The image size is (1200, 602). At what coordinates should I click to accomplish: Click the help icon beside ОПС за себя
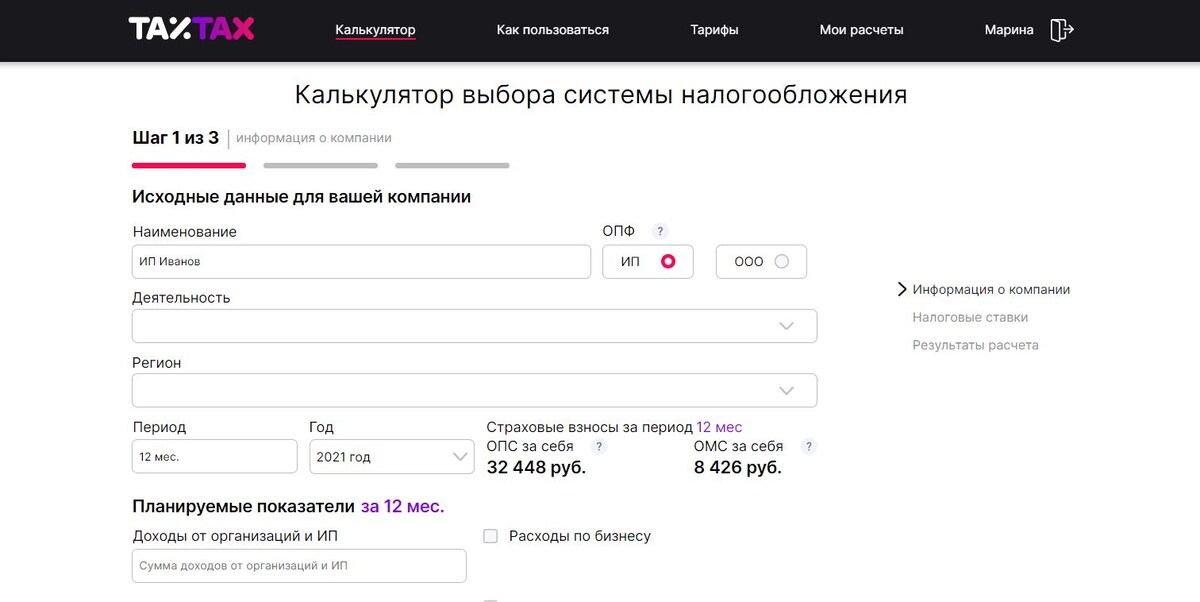click(599, 447)
